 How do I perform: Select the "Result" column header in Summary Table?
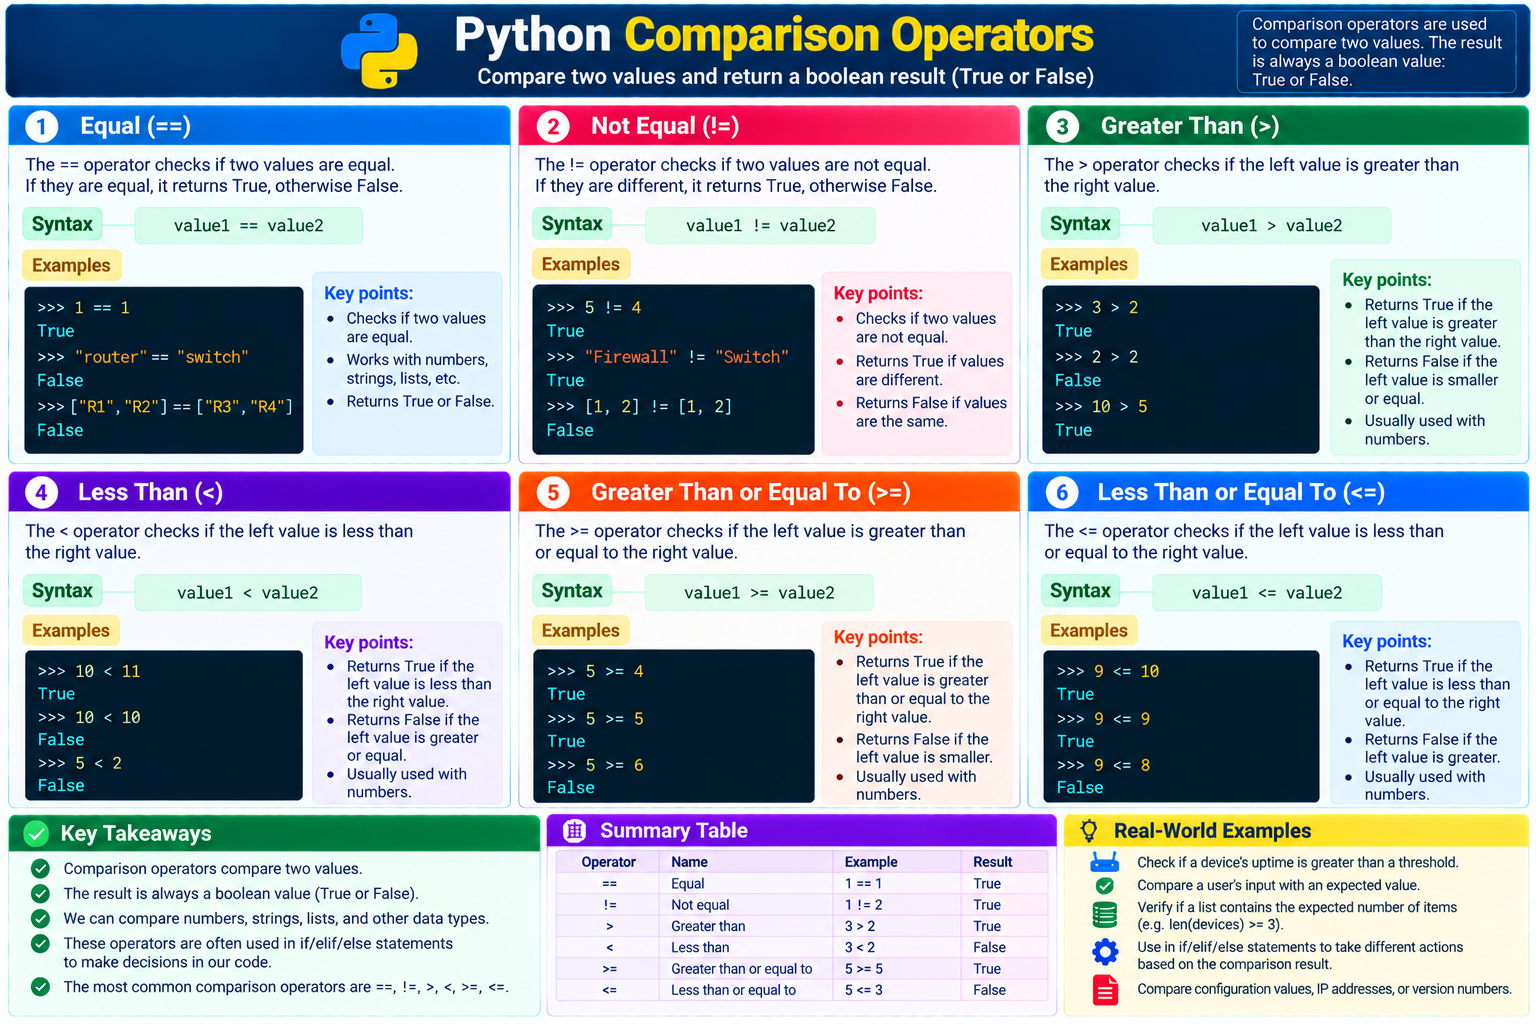point(992,862)
